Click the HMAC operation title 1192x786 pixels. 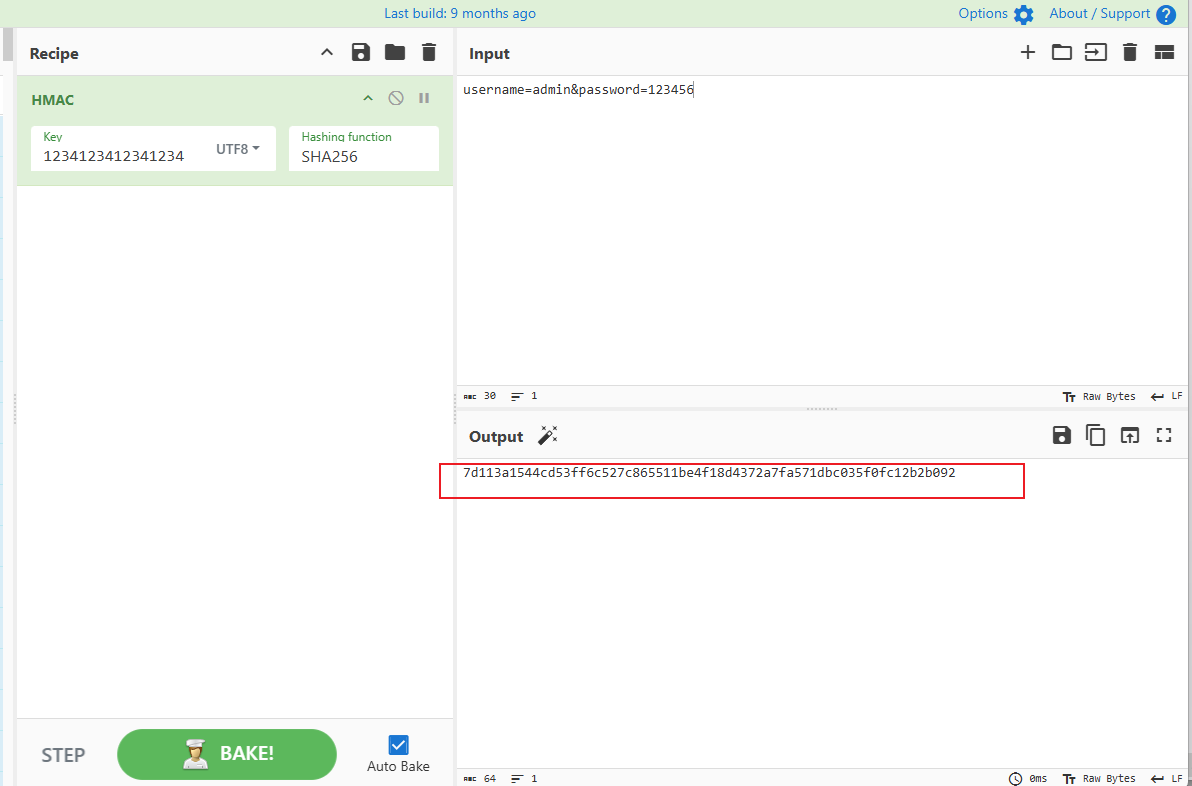coord(52,100)
